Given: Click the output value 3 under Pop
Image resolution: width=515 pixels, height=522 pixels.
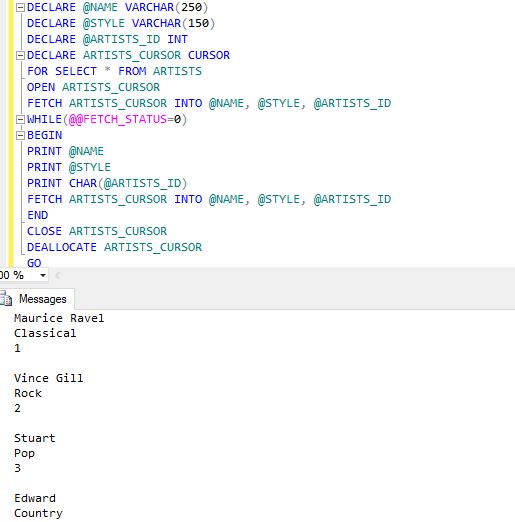Looking at the screenshot, I should [17, 468].
